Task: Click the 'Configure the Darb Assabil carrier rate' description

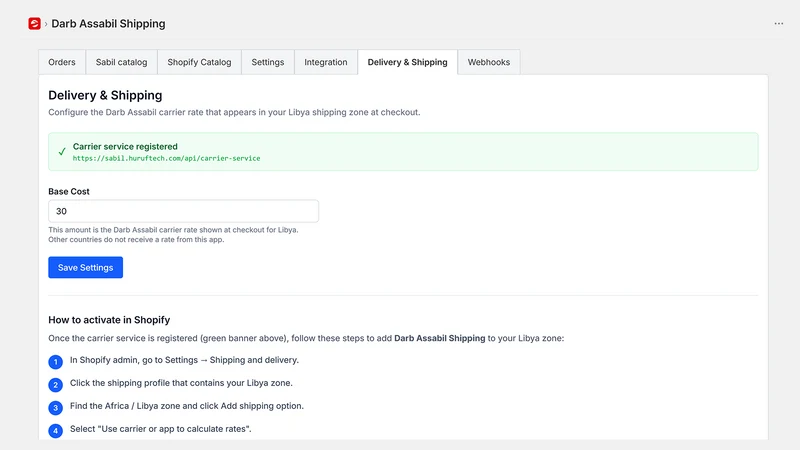Action: (234, 112)
